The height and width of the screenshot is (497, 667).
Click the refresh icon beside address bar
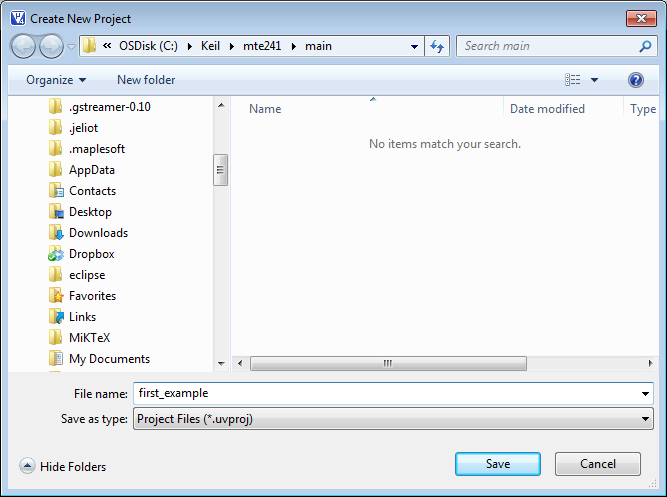pos(437,46)
